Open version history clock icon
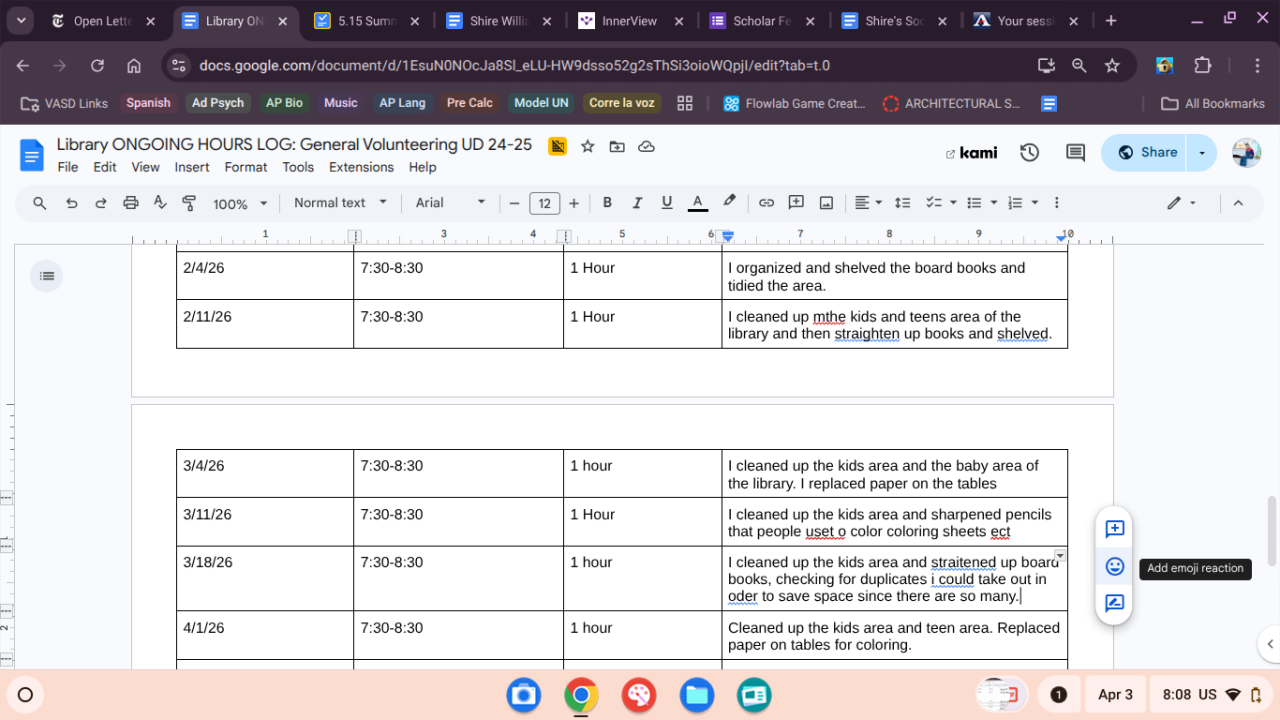This screenshot has width=1280, height=720. (1029, 153)
